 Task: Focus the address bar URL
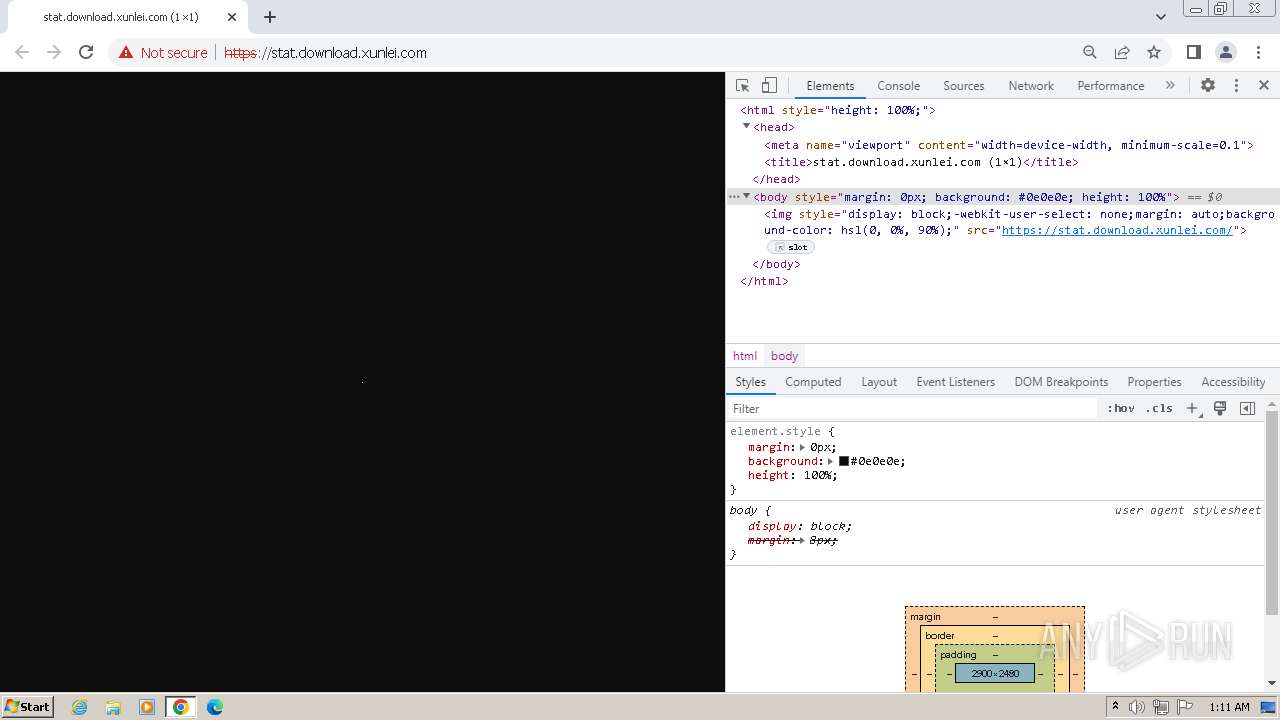325,53
